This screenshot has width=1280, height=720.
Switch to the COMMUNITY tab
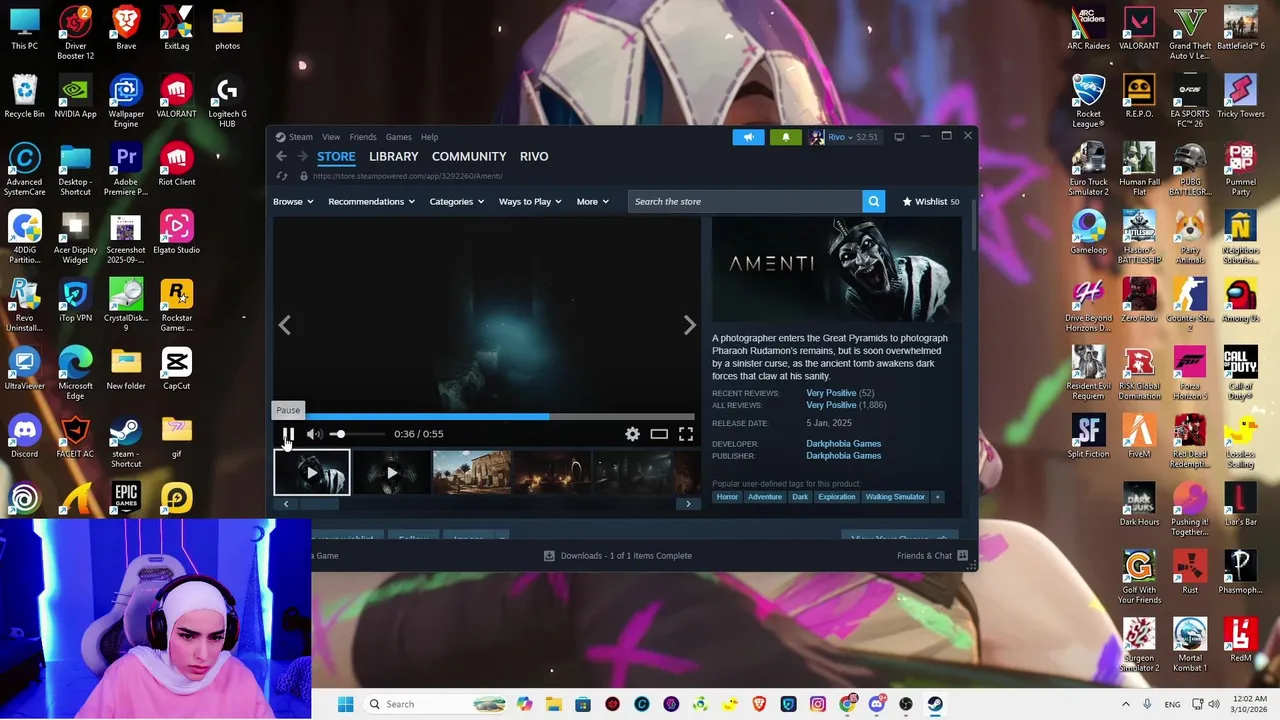[x=469, y=156]
